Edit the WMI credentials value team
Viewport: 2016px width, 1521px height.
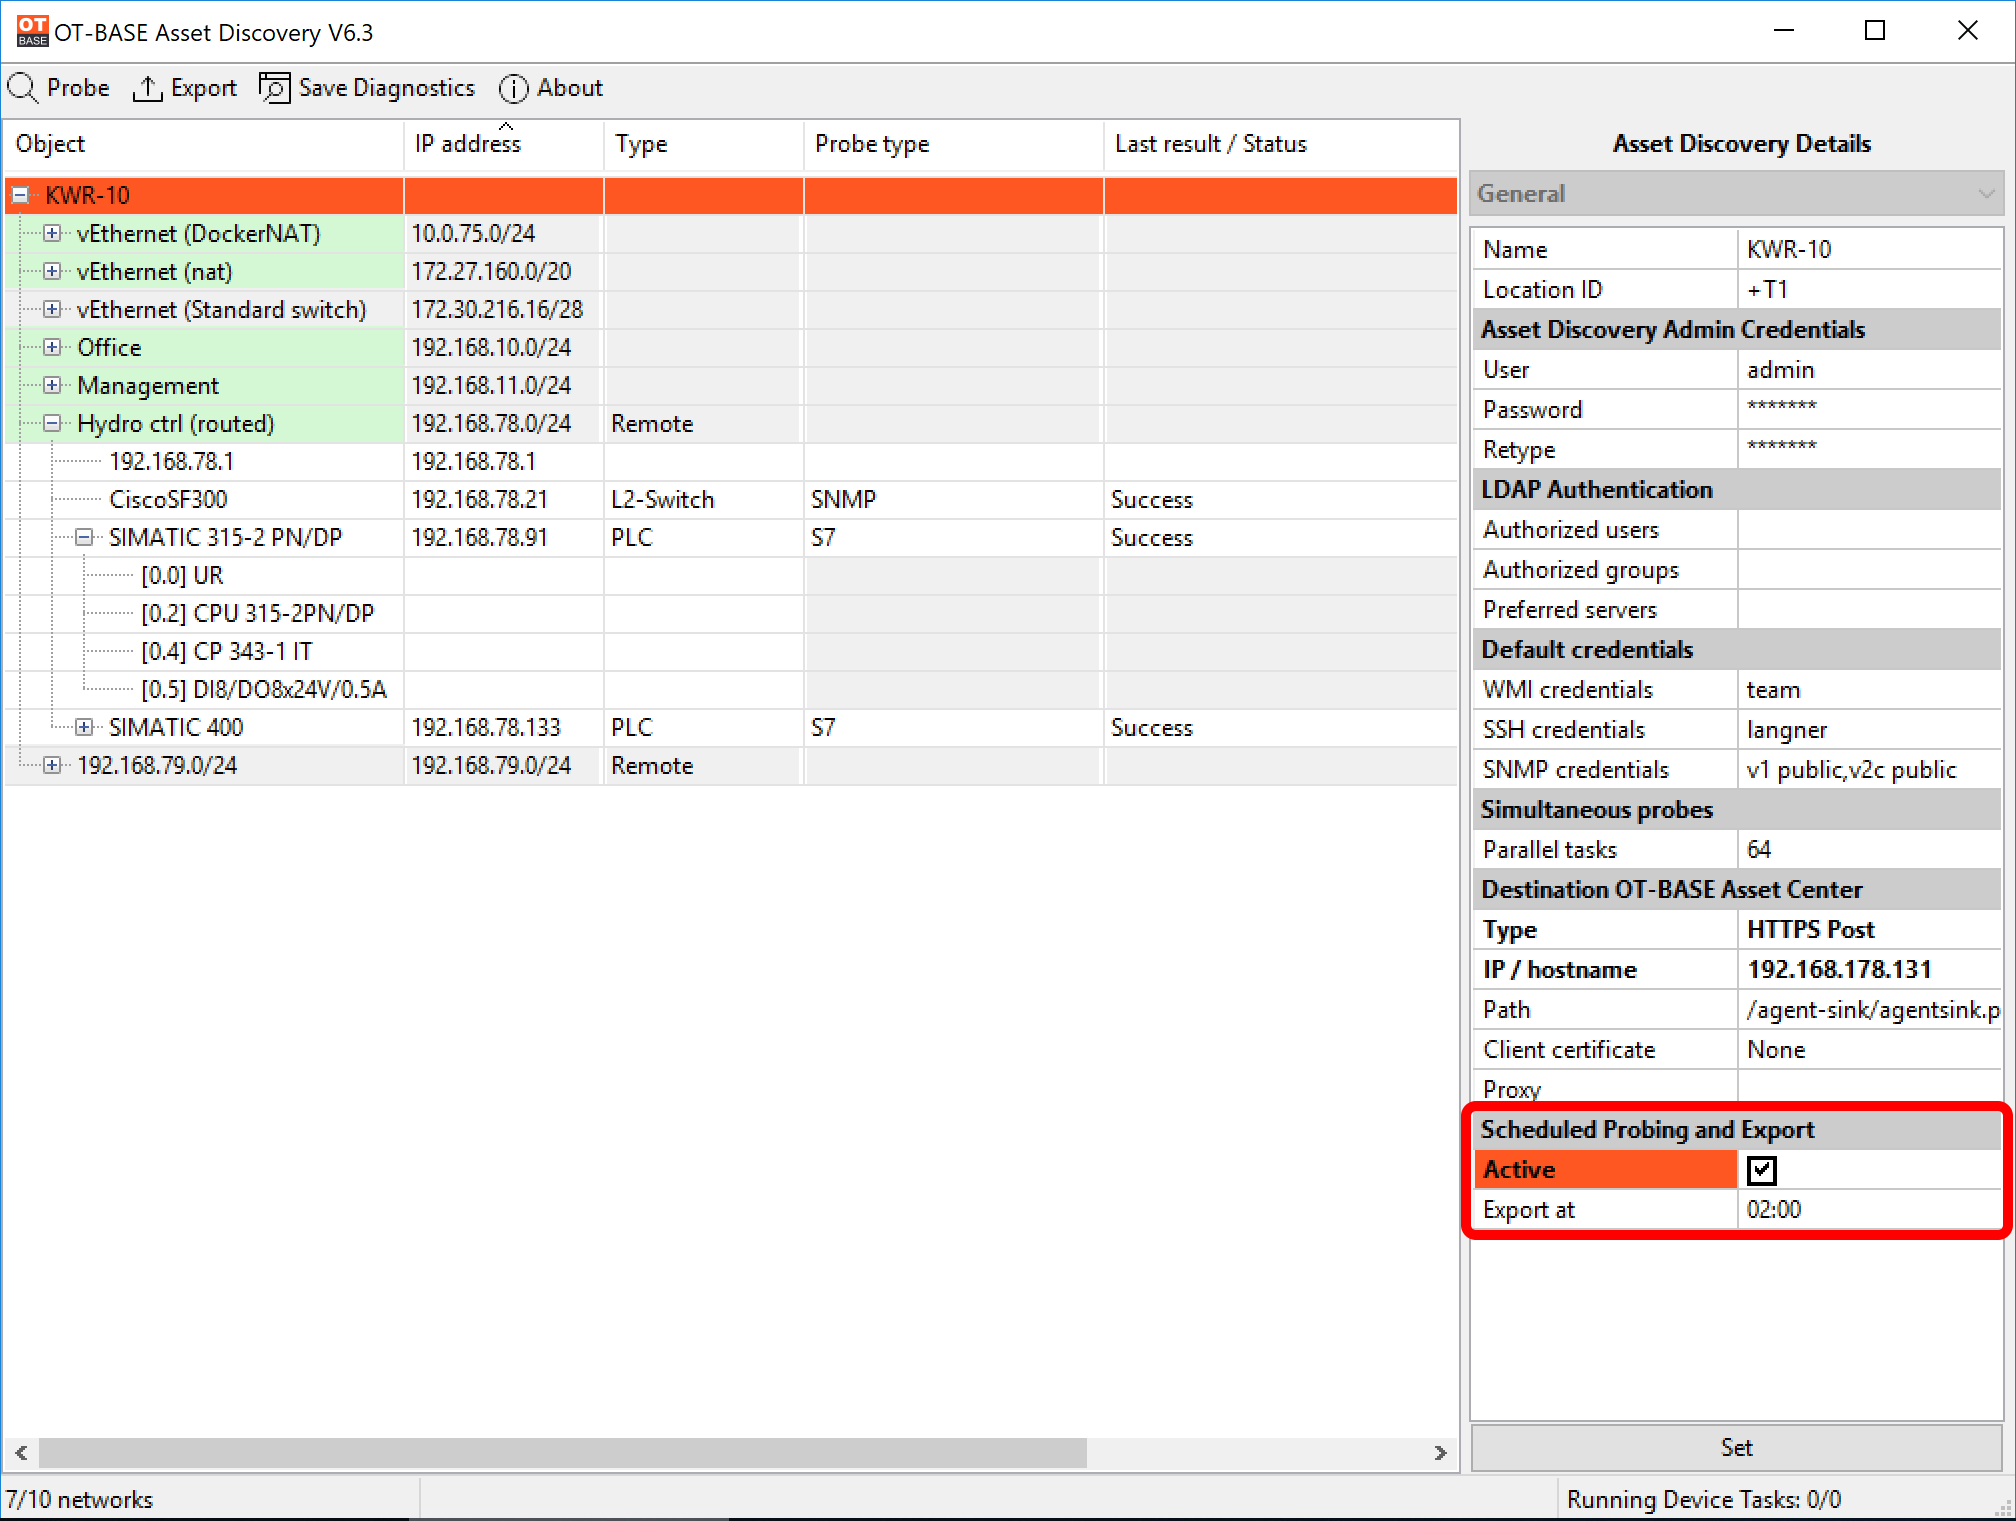pyautogui.click(x=1869, y=689)
